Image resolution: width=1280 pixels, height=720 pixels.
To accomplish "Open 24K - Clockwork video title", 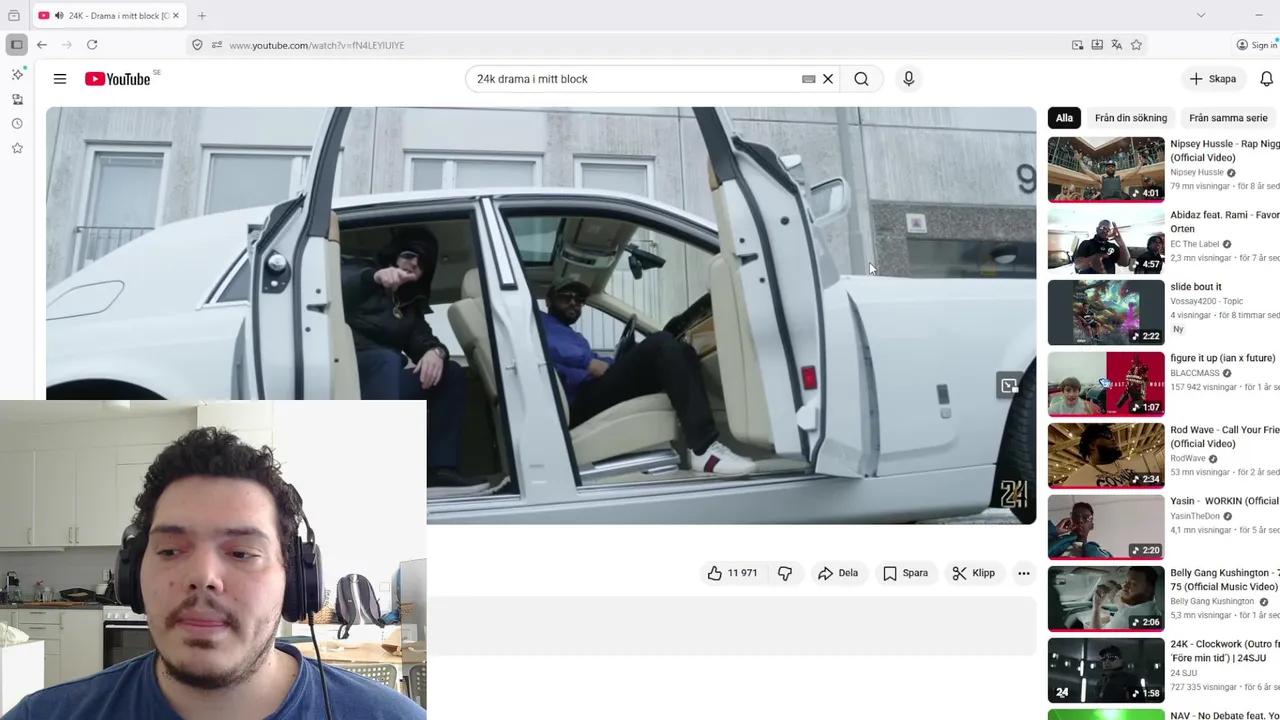I will click(1225, 651).
